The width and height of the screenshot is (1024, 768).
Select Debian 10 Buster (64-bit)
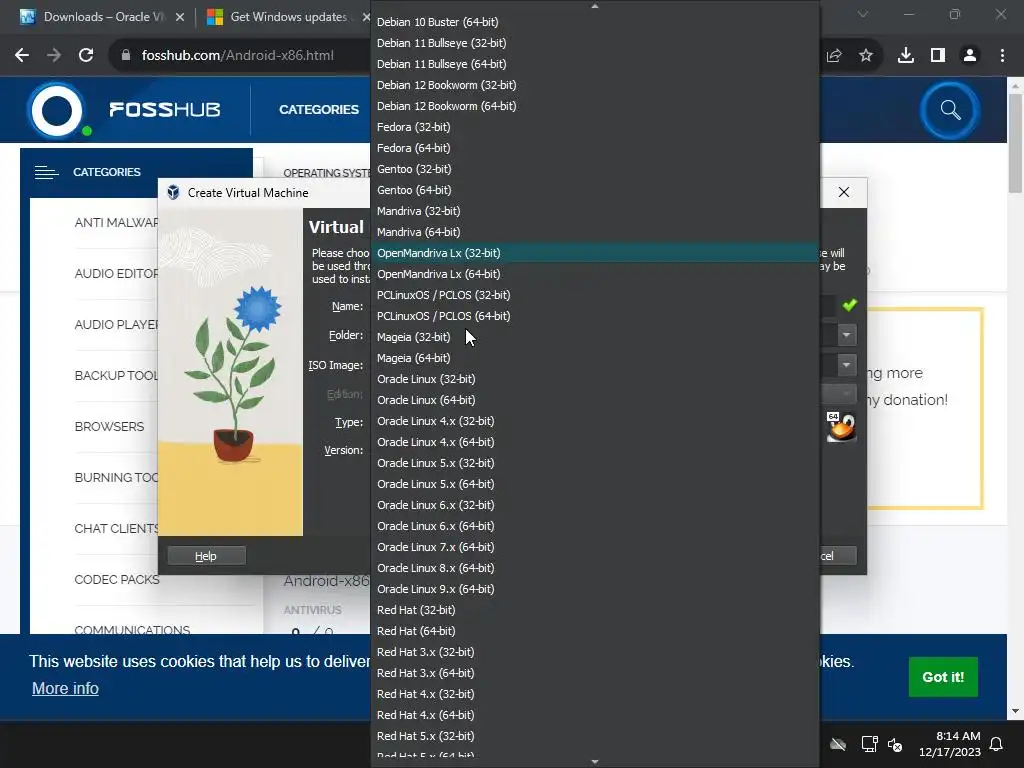pyautogui.click(x=595, y=22)
